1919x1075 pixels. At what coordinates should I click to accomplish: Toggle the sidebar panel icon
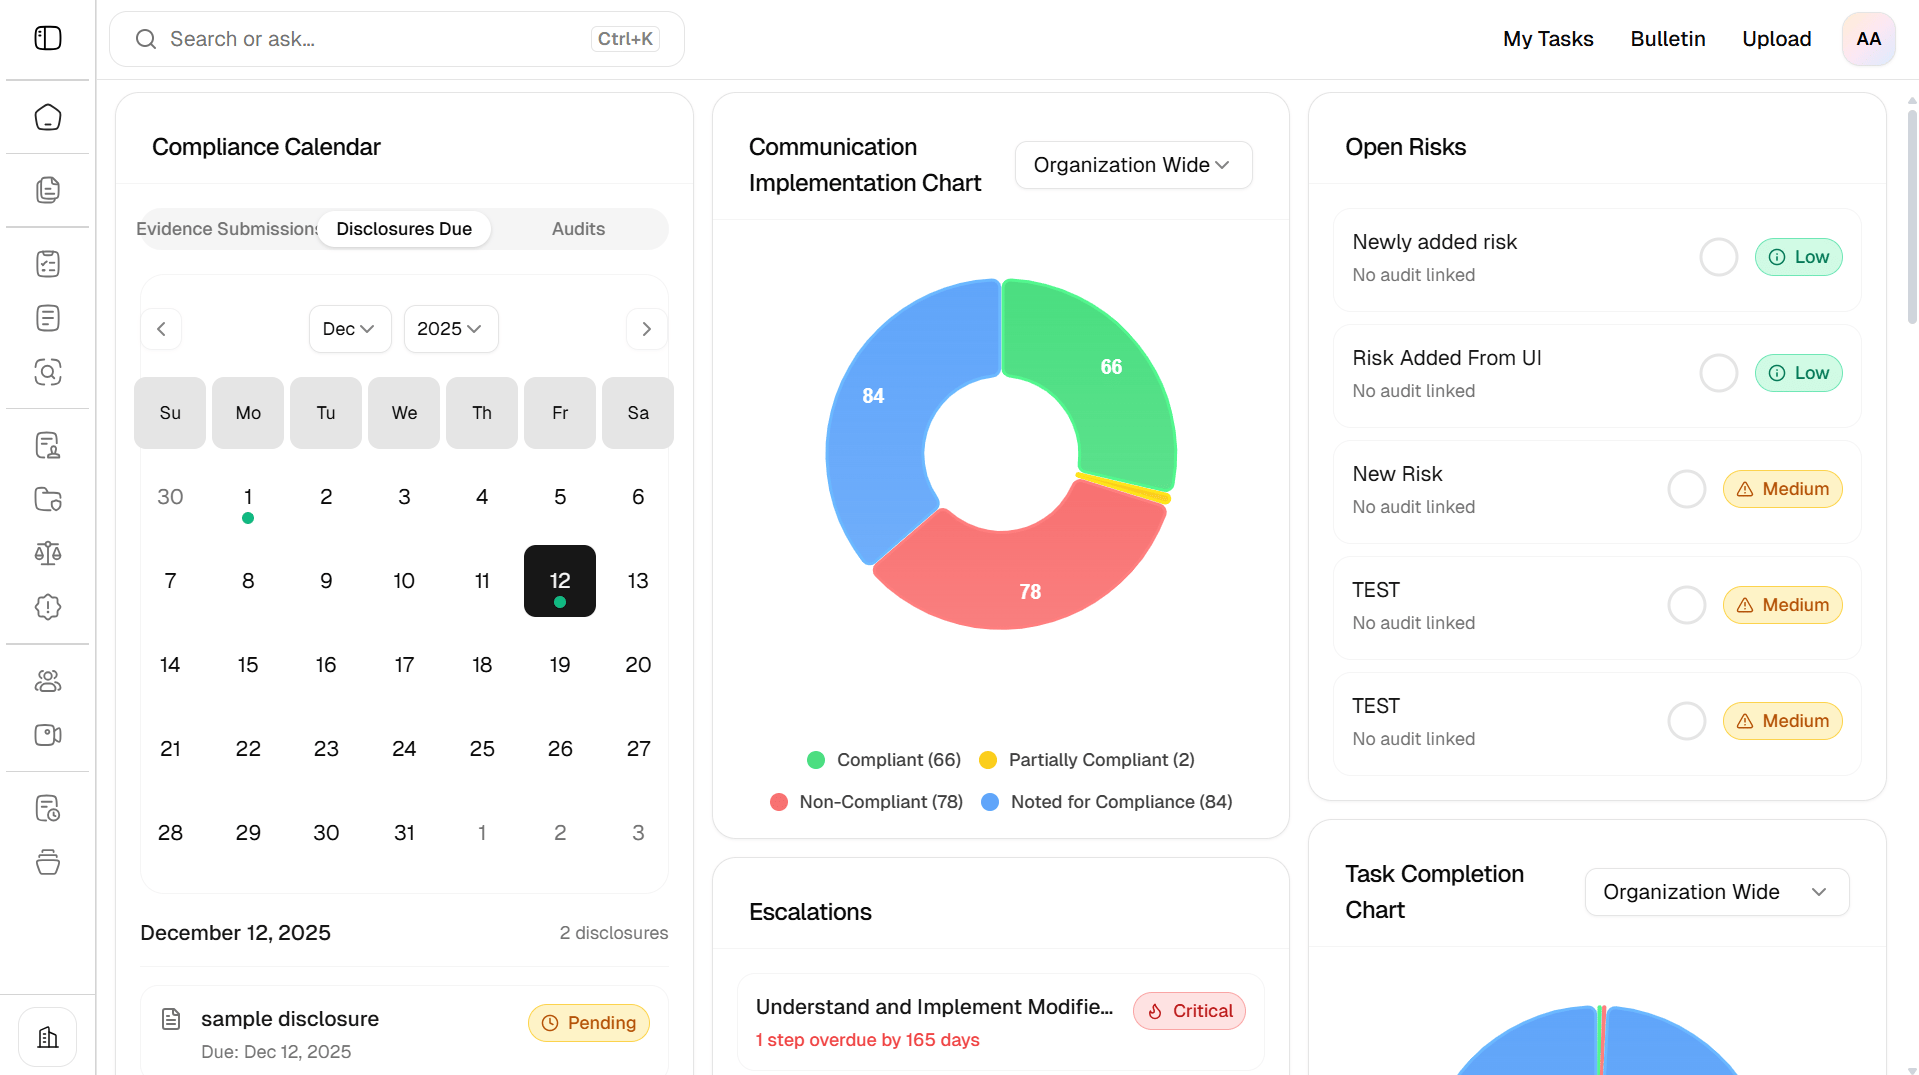(x=48, y=38)
